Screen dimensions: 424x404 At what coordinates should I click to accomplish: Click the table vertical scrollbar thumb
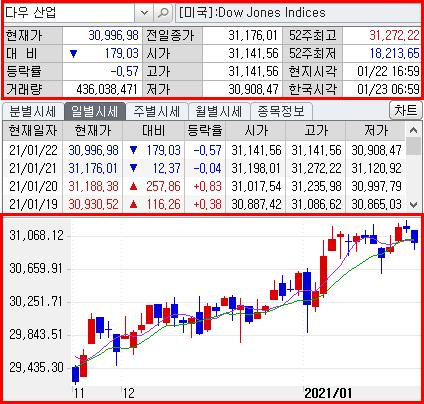coord(413,147)
